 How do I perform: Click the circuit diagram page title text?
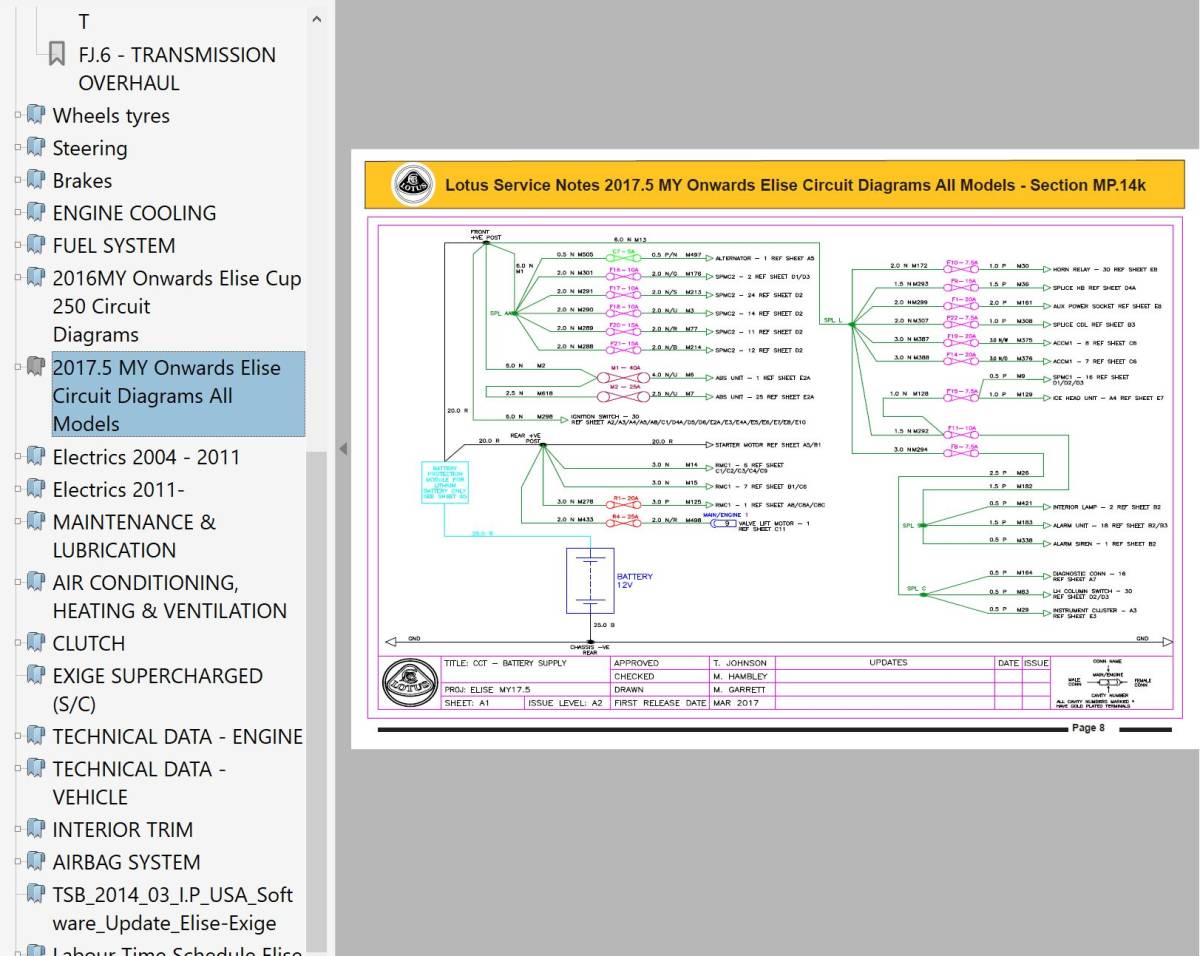[795, 185]
